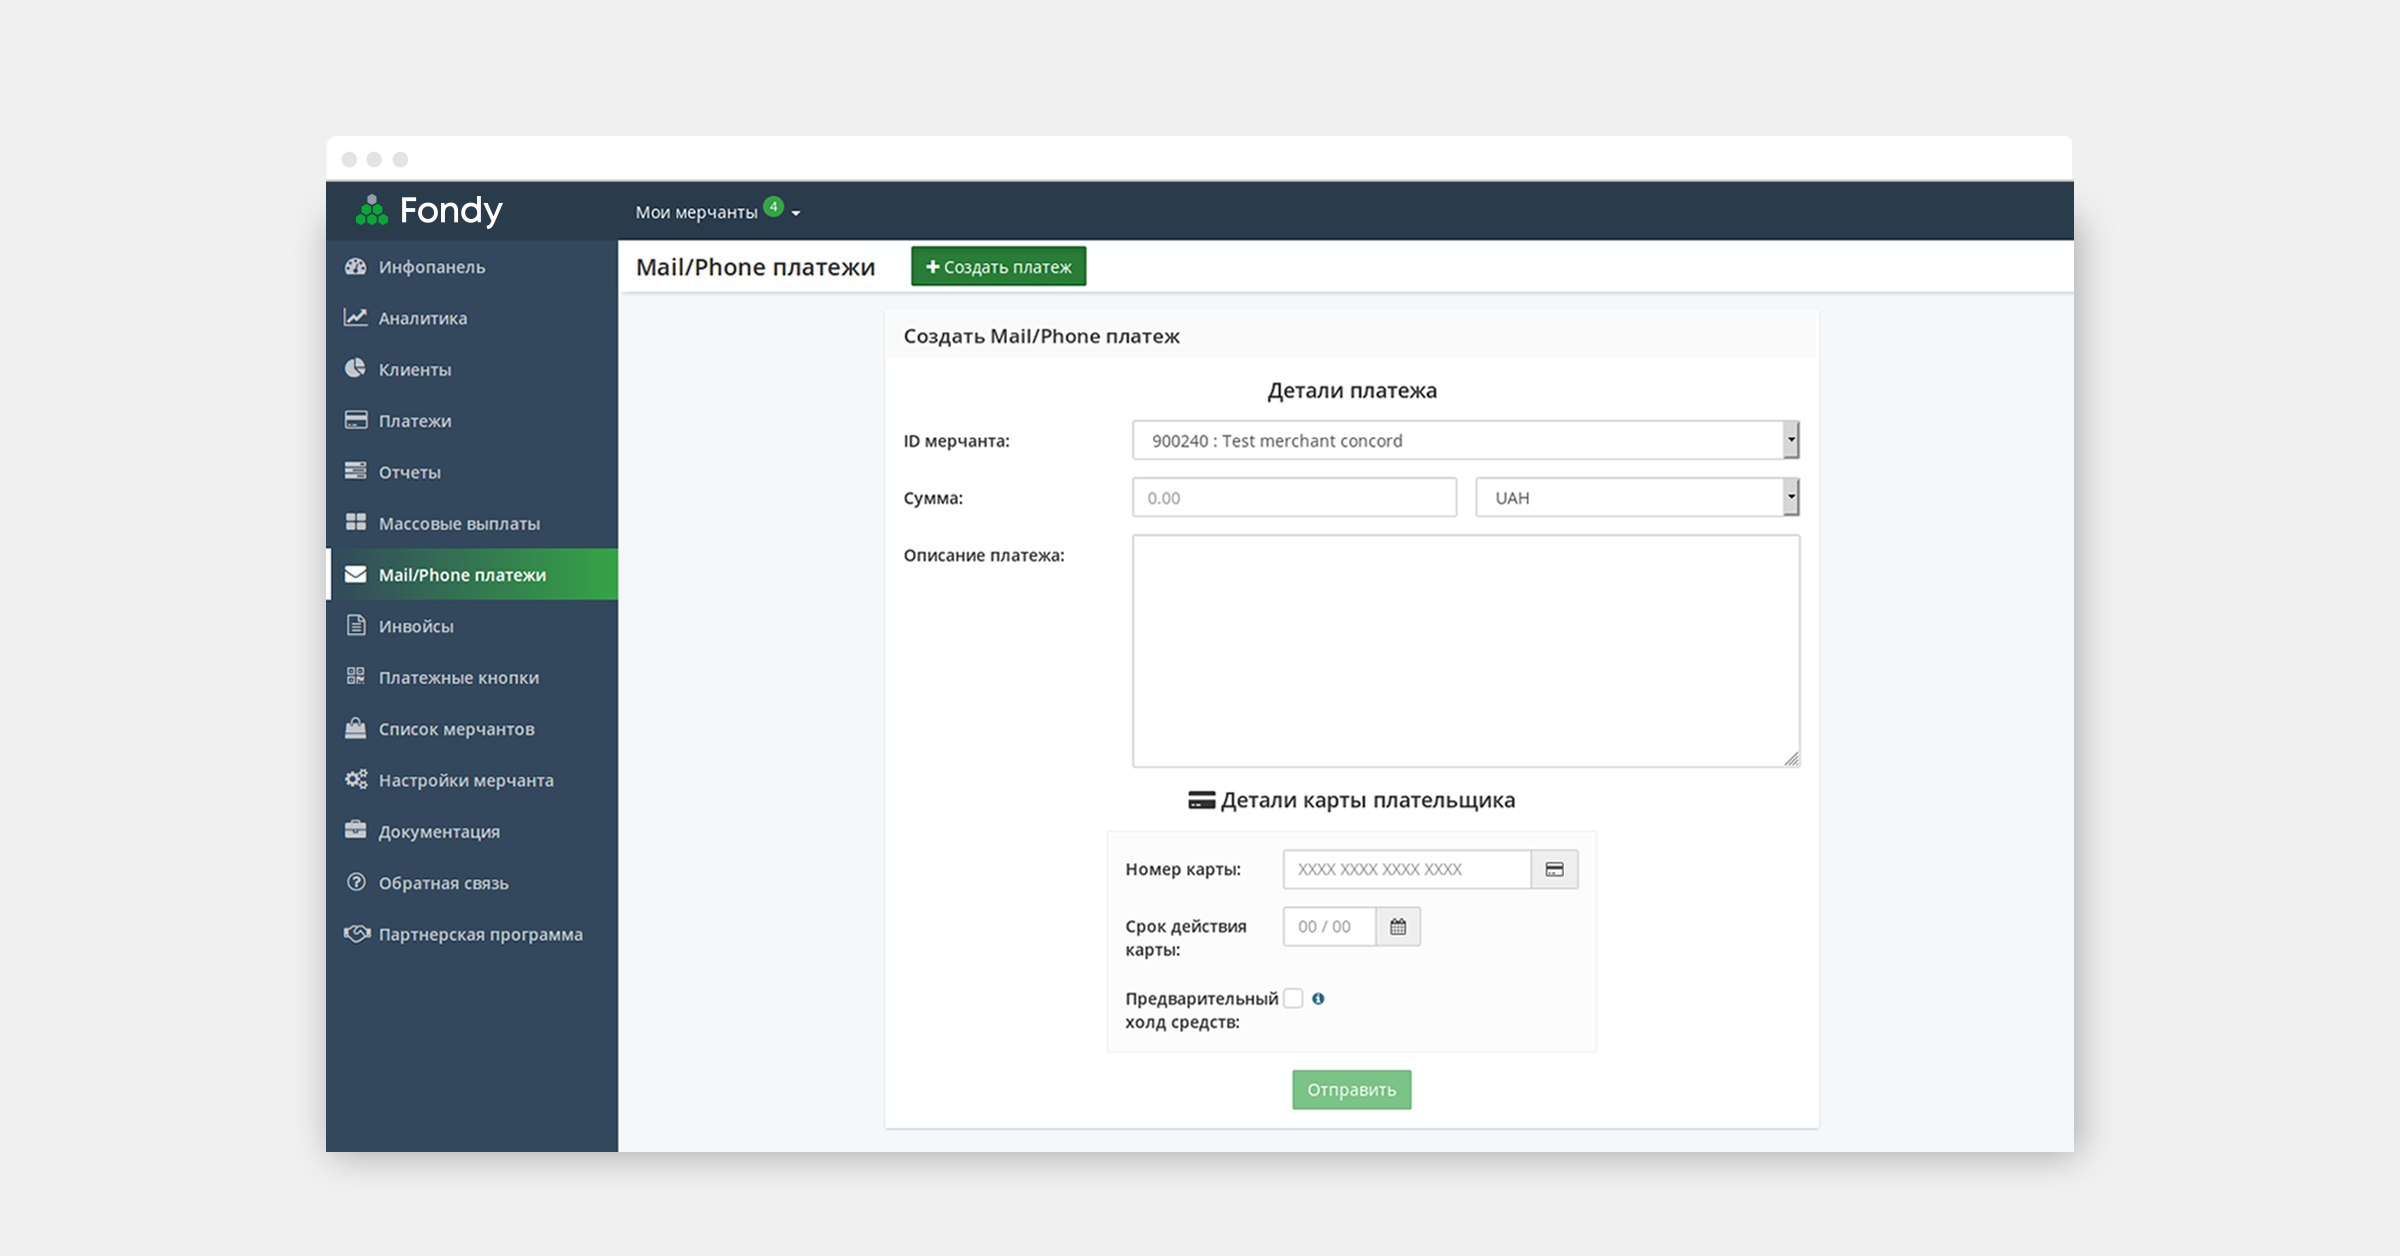Click the Платежные кнопки QR icon
The width and height of the screenshot is (2400, 1256).
pos(355,676)
